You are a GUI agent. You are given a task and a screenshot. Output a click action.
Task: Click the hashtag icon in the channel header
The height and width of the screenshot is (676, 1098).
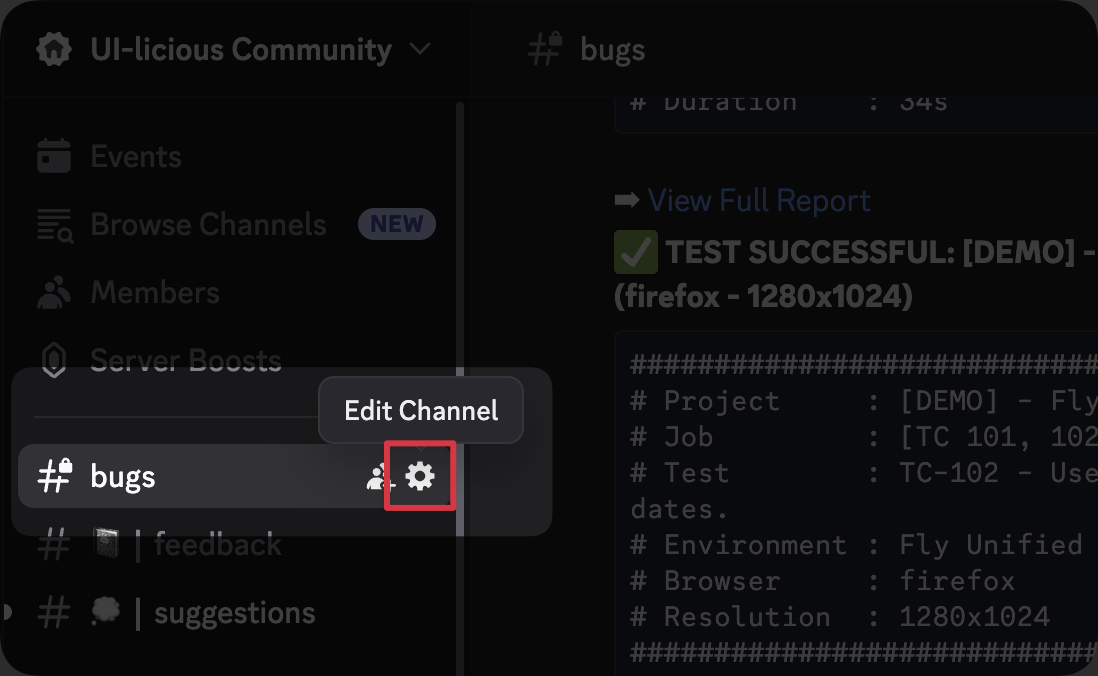click(543, 48)
